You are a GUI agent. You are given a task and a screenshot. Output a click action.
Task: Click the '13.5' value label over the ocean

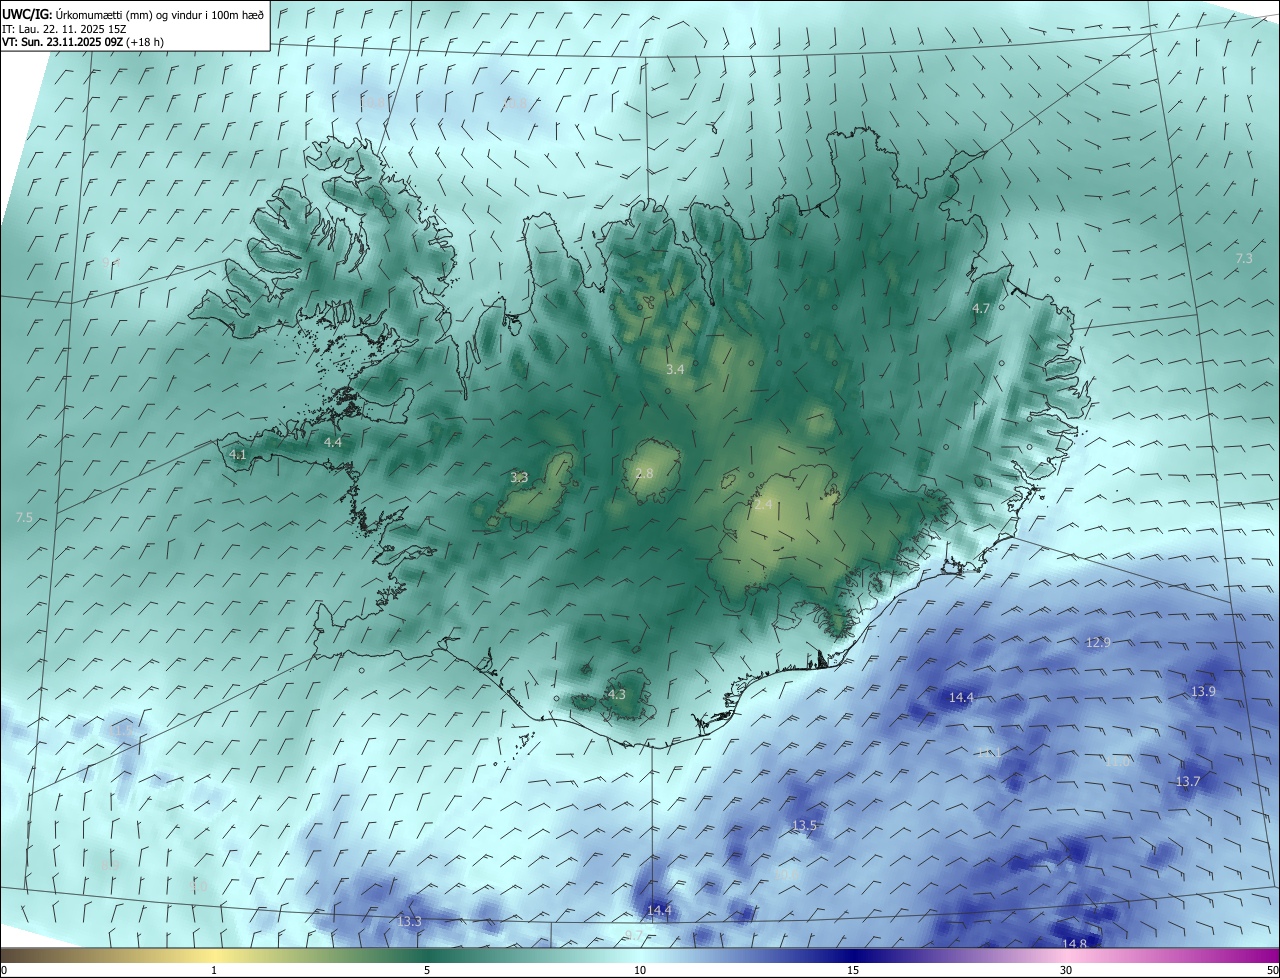tap(805, 825)
